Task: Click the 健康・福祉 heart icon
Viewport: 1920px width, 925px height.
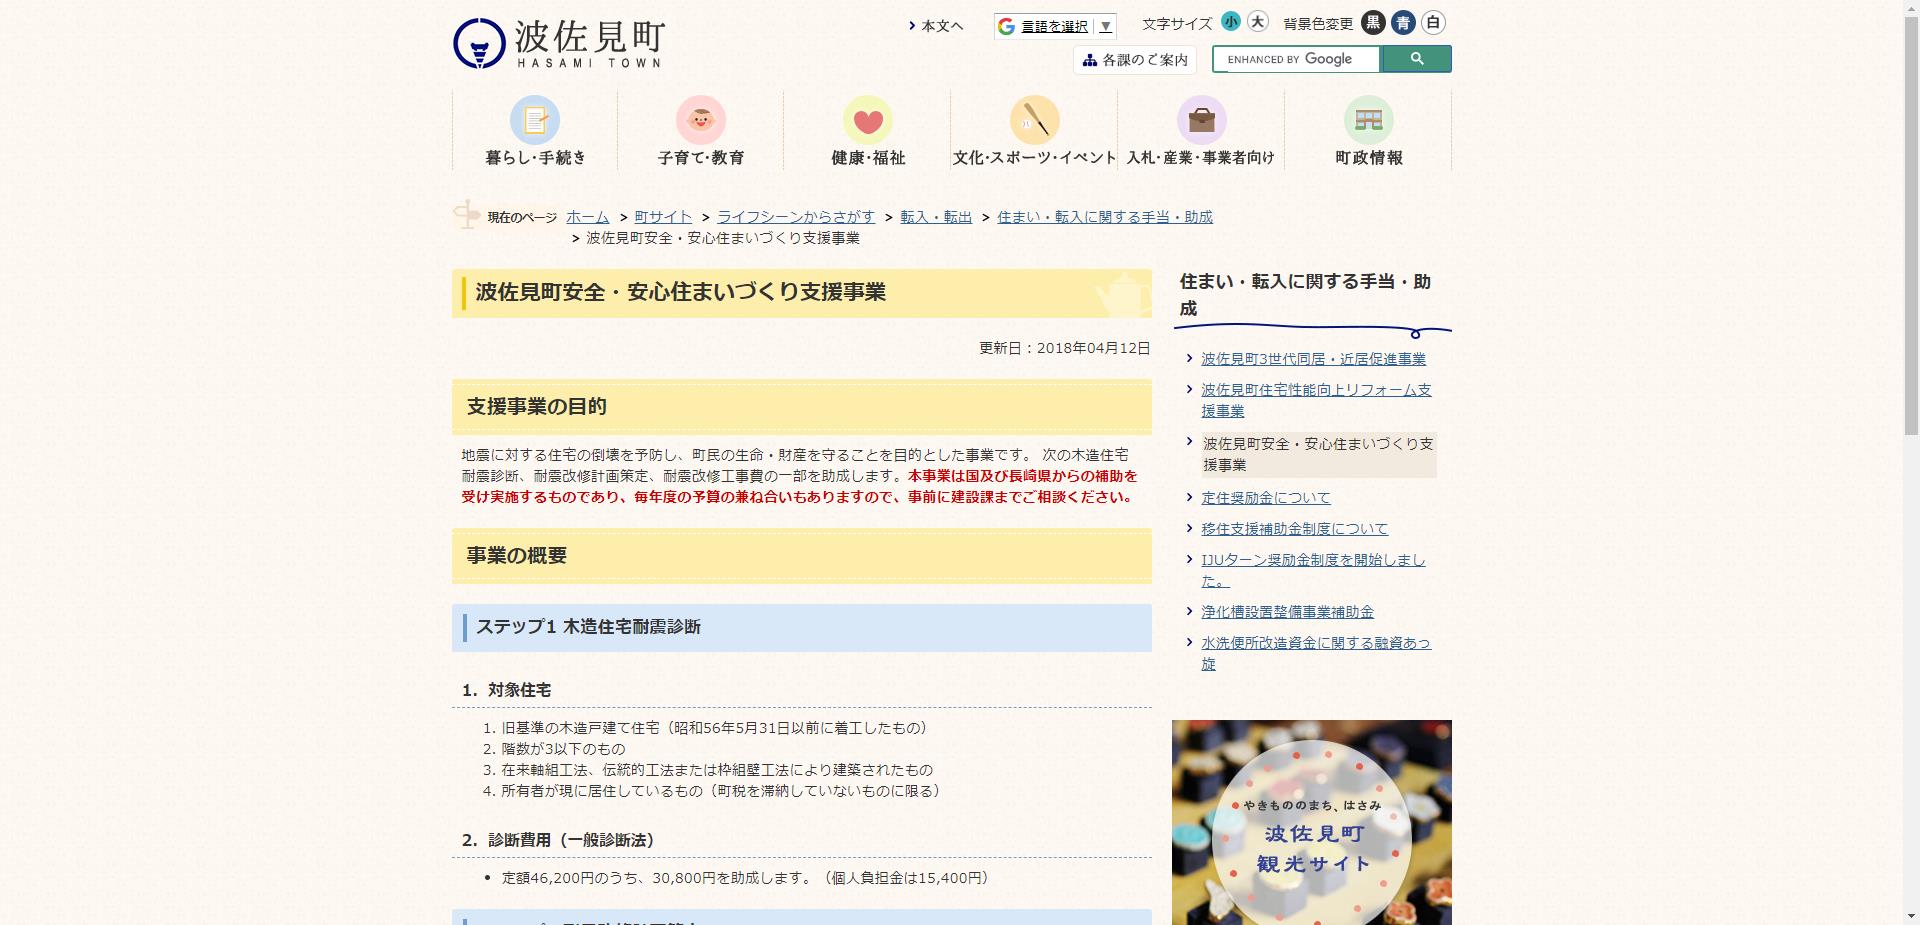Action: coord(868,122)
